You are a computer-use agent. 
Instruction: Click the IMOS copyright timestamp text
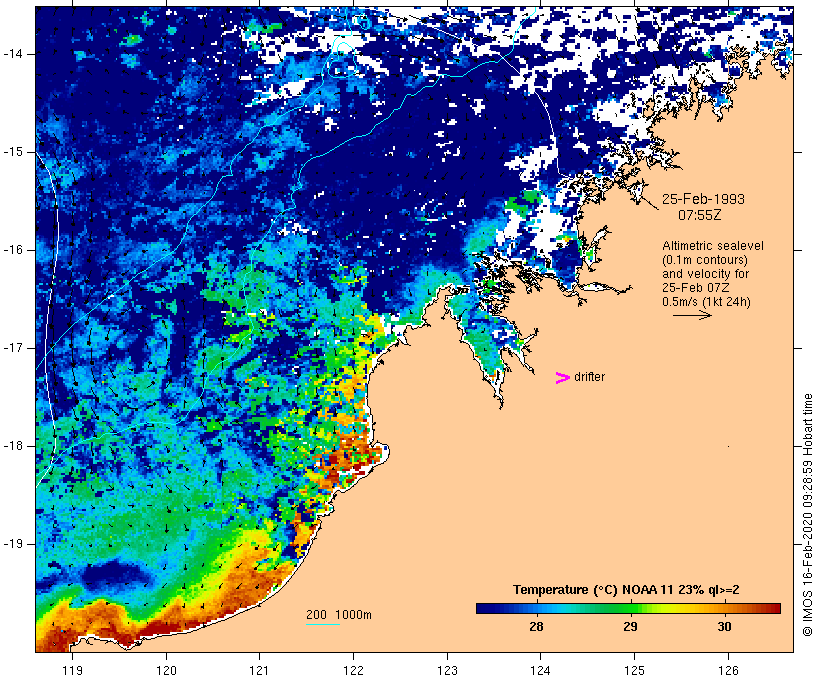coord(807,515)
